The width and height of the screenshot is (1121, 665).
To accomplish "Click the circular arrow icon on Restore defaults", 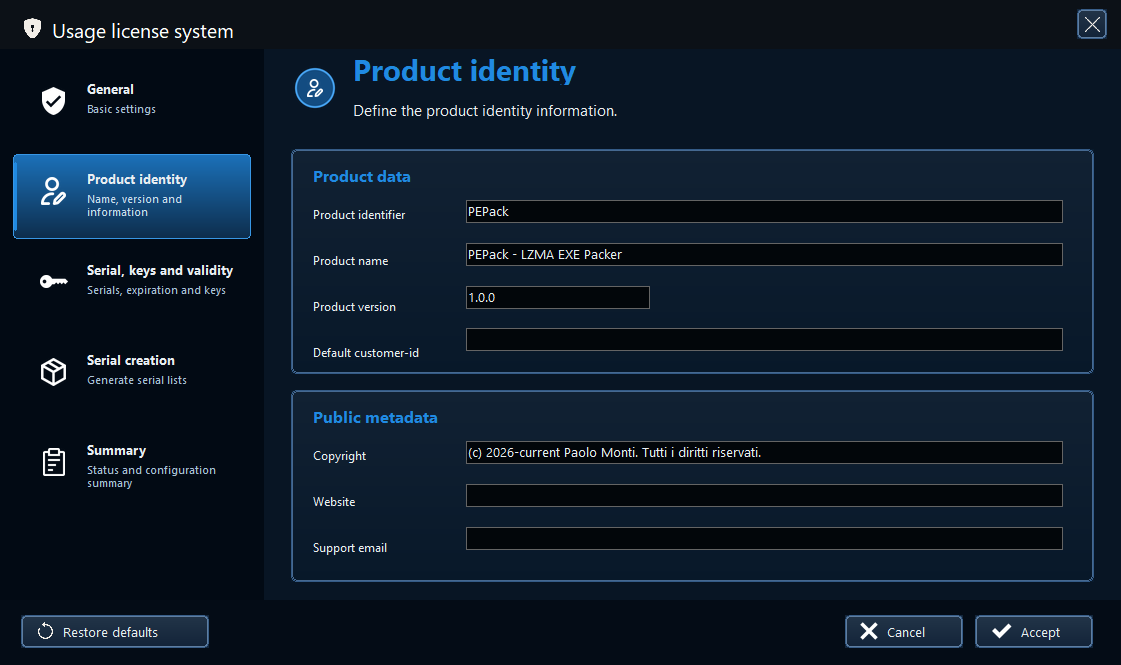I will click(x=45, y=631).
